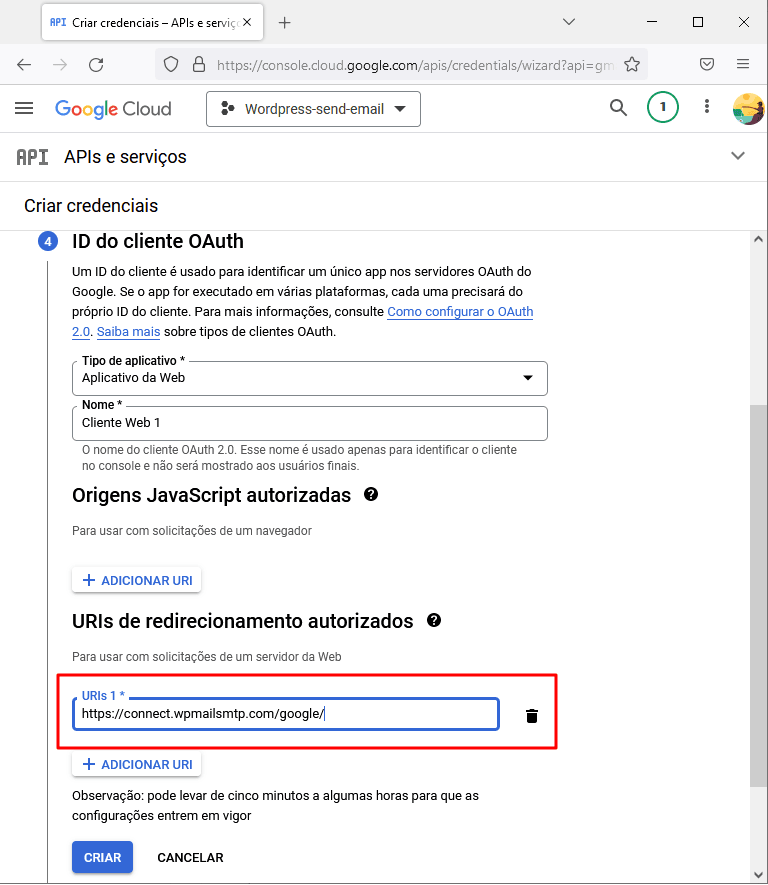Screen dimensions: 768x885
Task: Click the padlock site security icon
Action: (199, 64)
